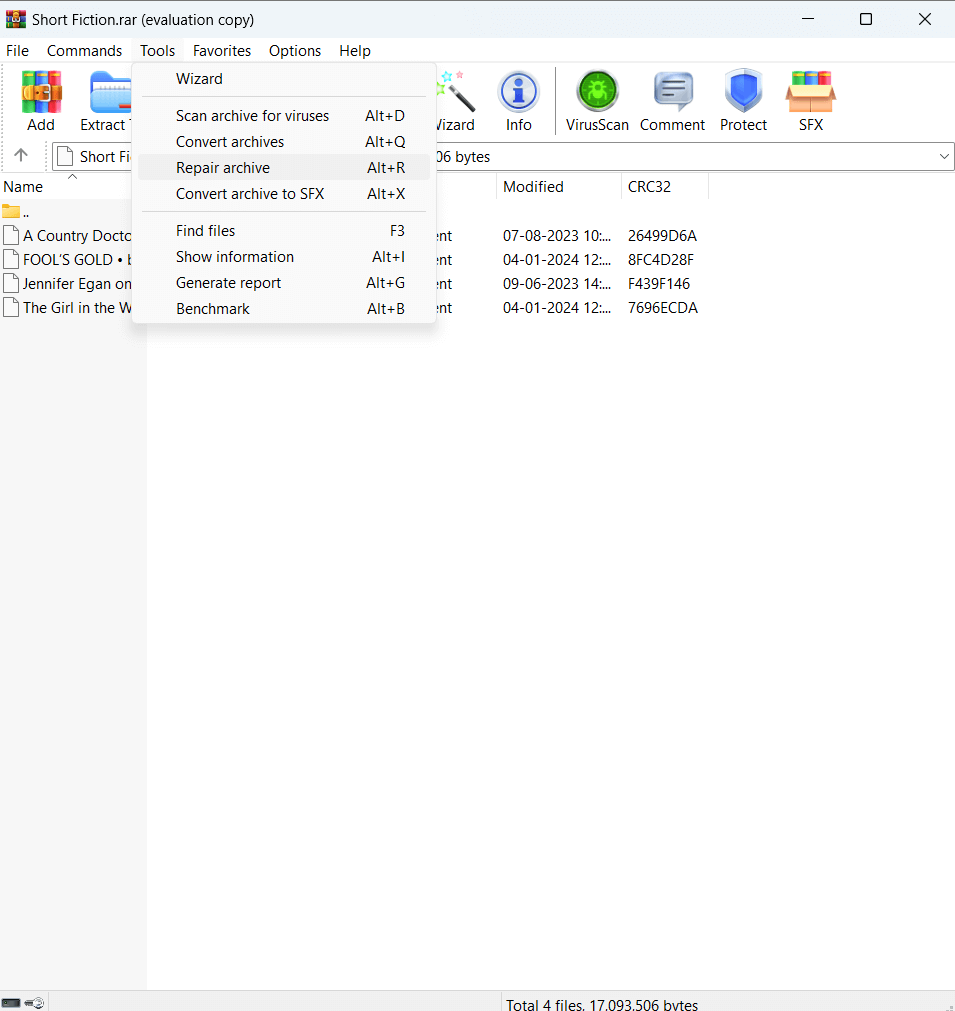Screen dimensions: 955x1011
Task: Click the disk drive status bar icon
Action: click(x=11, y=1003)
